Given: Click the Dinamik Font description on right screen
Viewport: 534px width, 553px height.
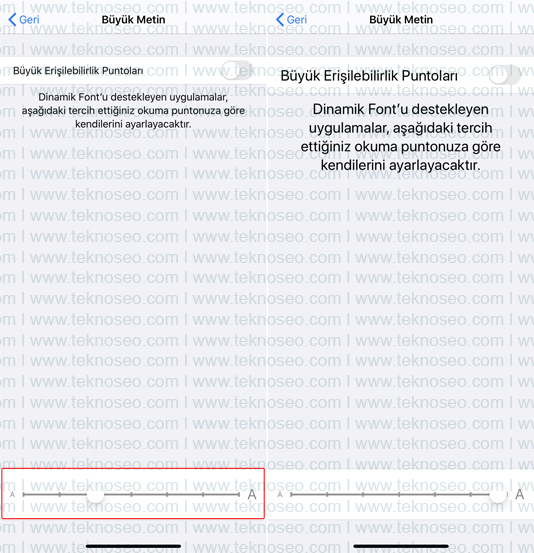Looking at the screenshot, I should click(x=401, y=137).
